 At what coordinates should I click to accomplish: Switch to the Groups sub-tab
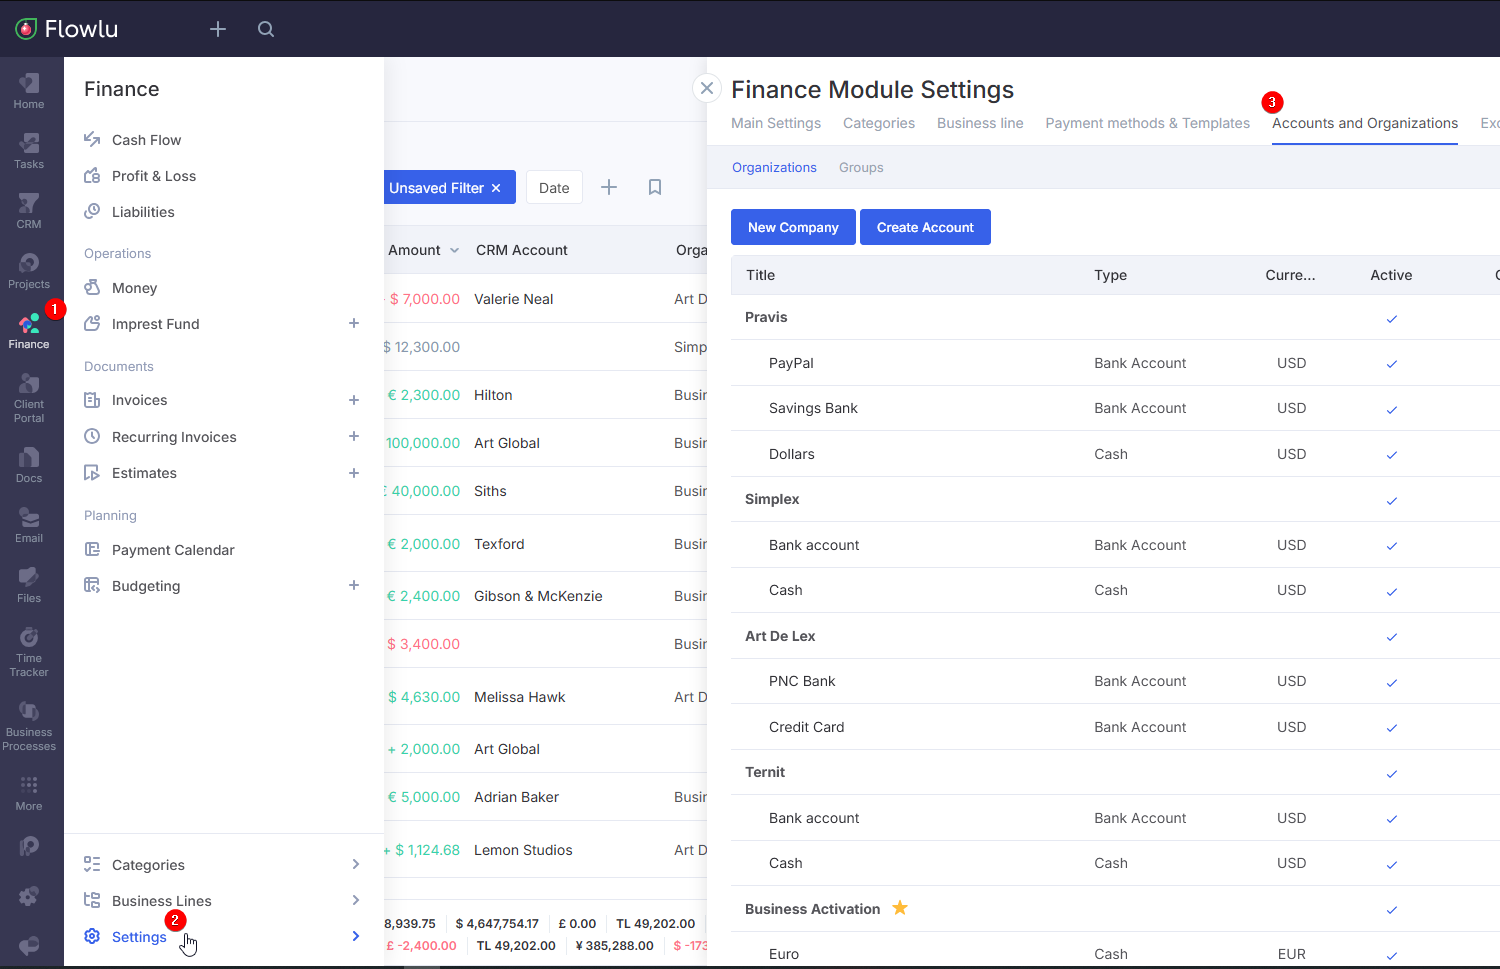click(x=861, y=167)
